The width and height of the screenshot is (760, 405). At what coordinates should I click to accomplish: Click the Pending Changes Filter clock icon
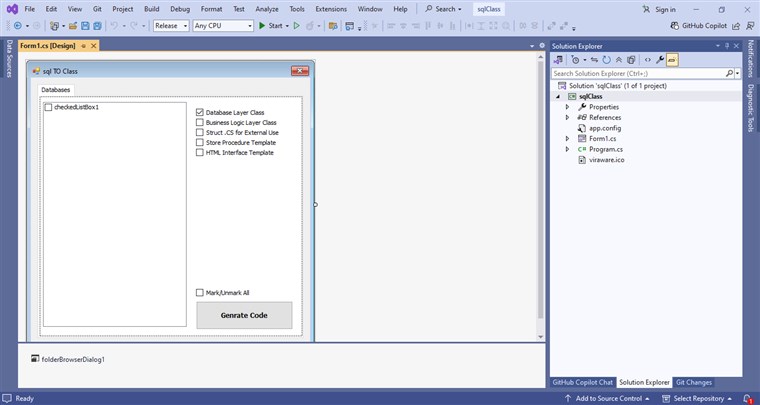click(x=575, y=60)
